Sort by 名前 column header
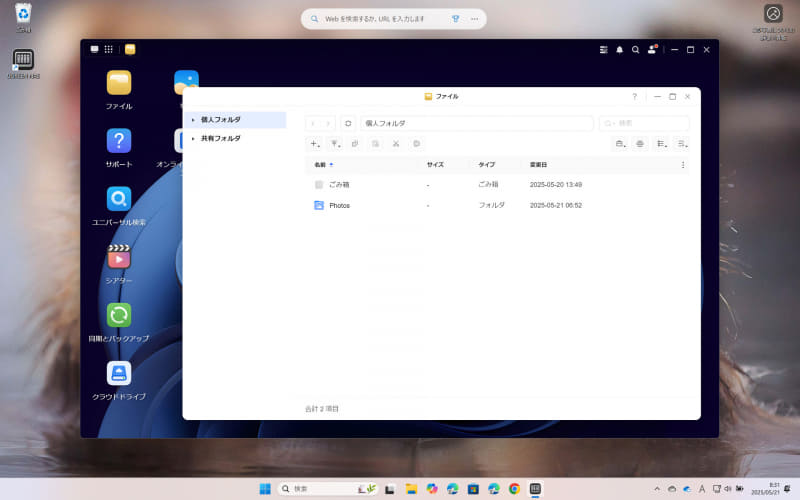Screen dimensions: 800x500 320,165
